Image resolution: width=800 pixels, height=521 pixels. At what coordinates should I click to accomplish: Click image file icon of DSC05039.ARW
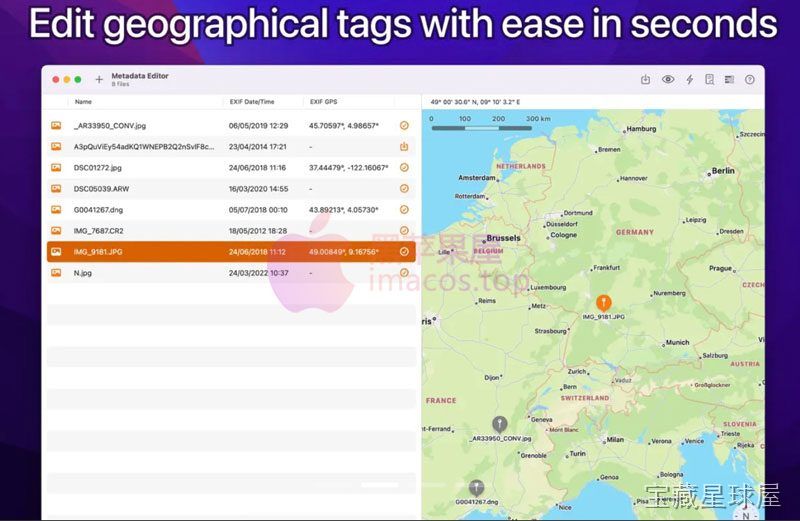(x=56, y=188)
